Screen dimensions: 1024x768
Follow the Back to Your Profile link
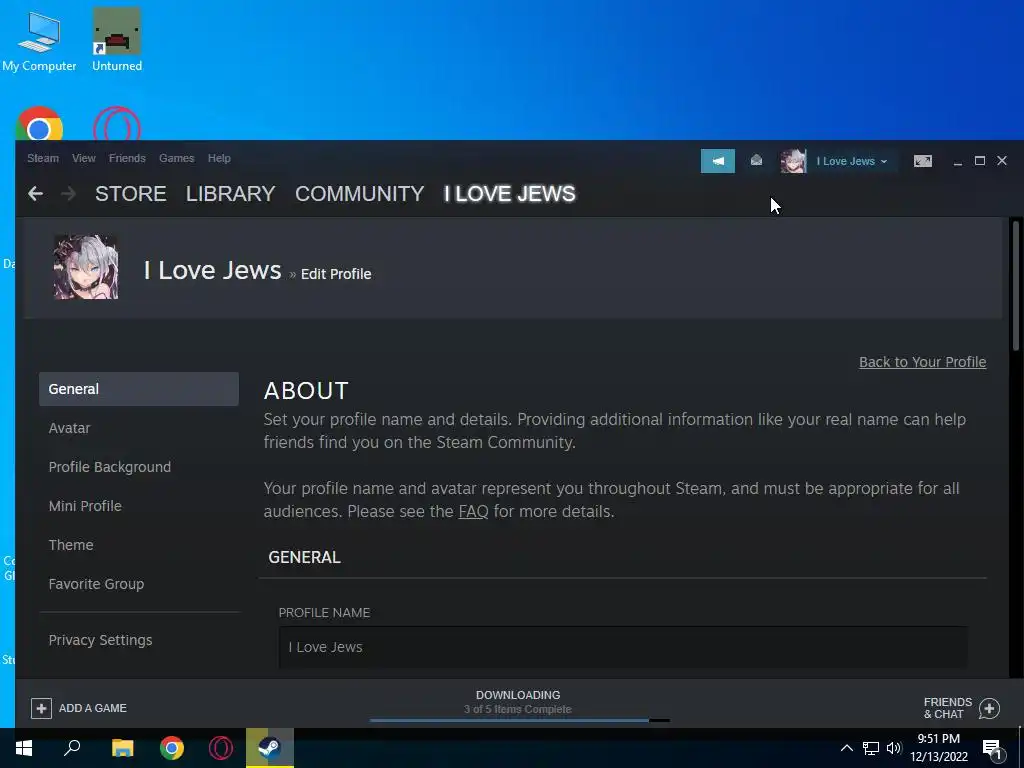(922, 362)
